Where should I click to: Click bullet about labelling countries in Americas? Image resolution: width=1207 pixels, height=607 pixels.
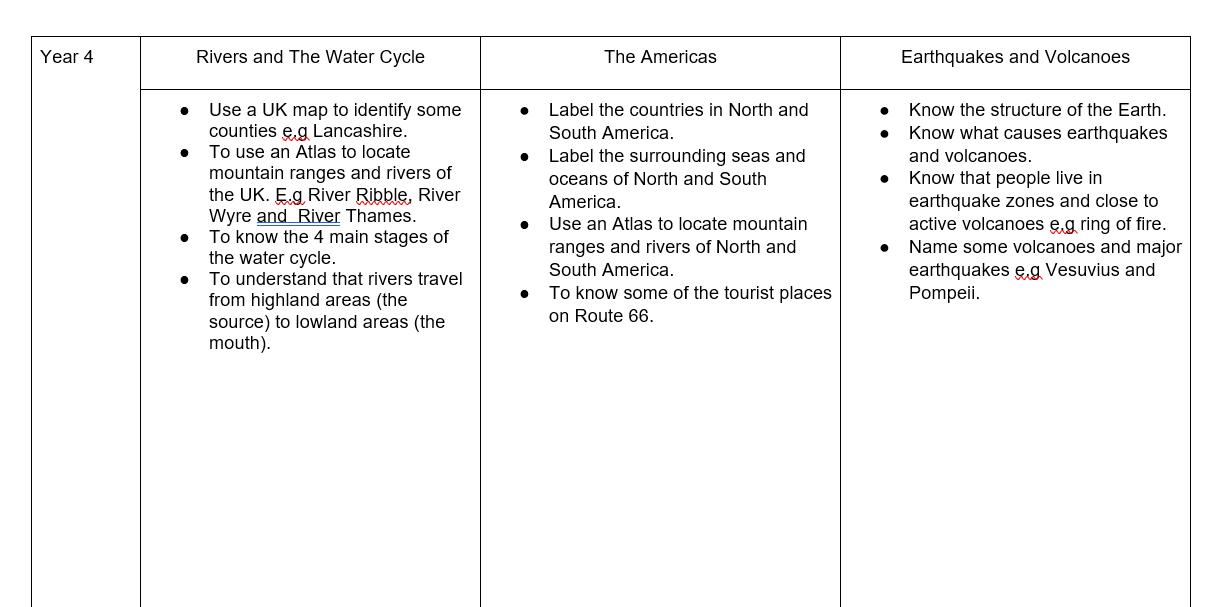pos(678,110)
